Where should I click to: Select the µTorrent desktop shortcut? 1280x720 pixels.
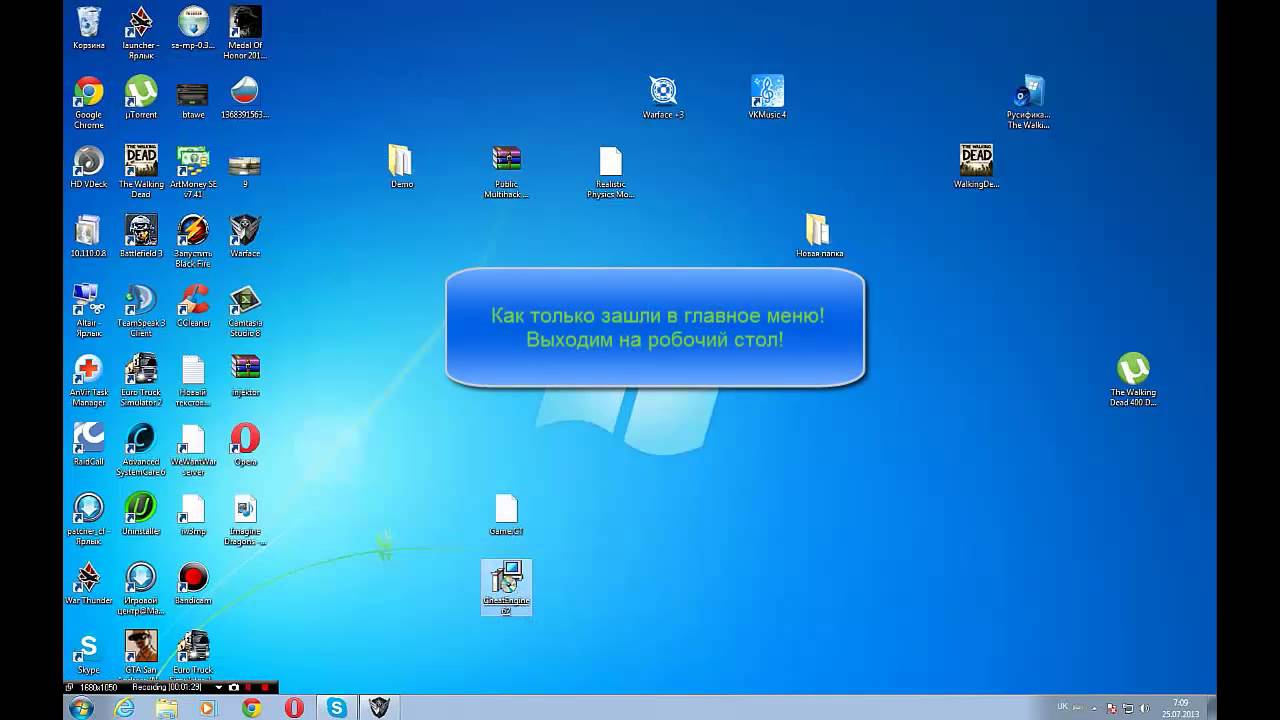point(141,97)
